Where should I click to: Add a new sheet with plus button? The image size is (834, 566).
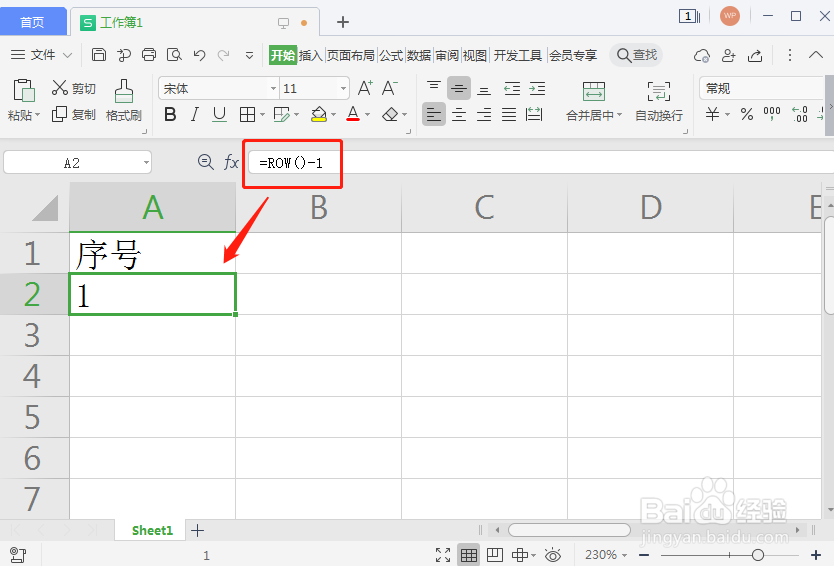point(197,530)
